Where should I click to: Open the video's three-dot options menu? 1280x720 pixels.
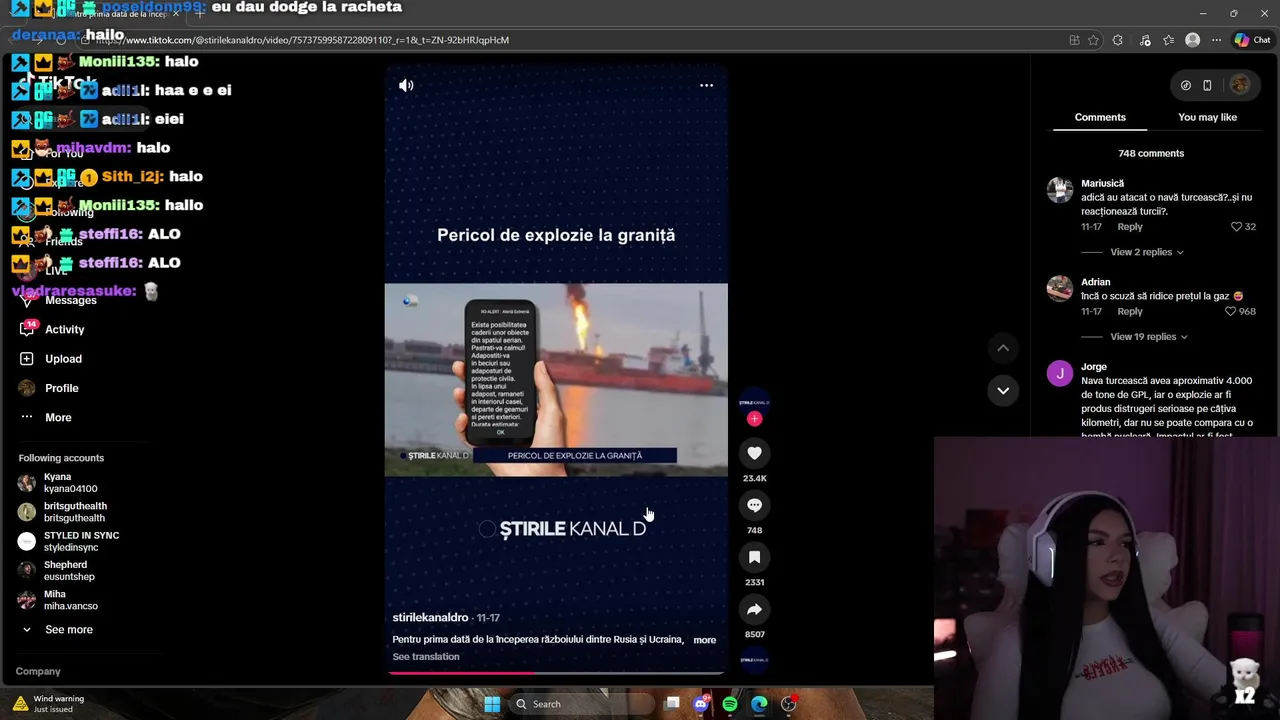706,86
